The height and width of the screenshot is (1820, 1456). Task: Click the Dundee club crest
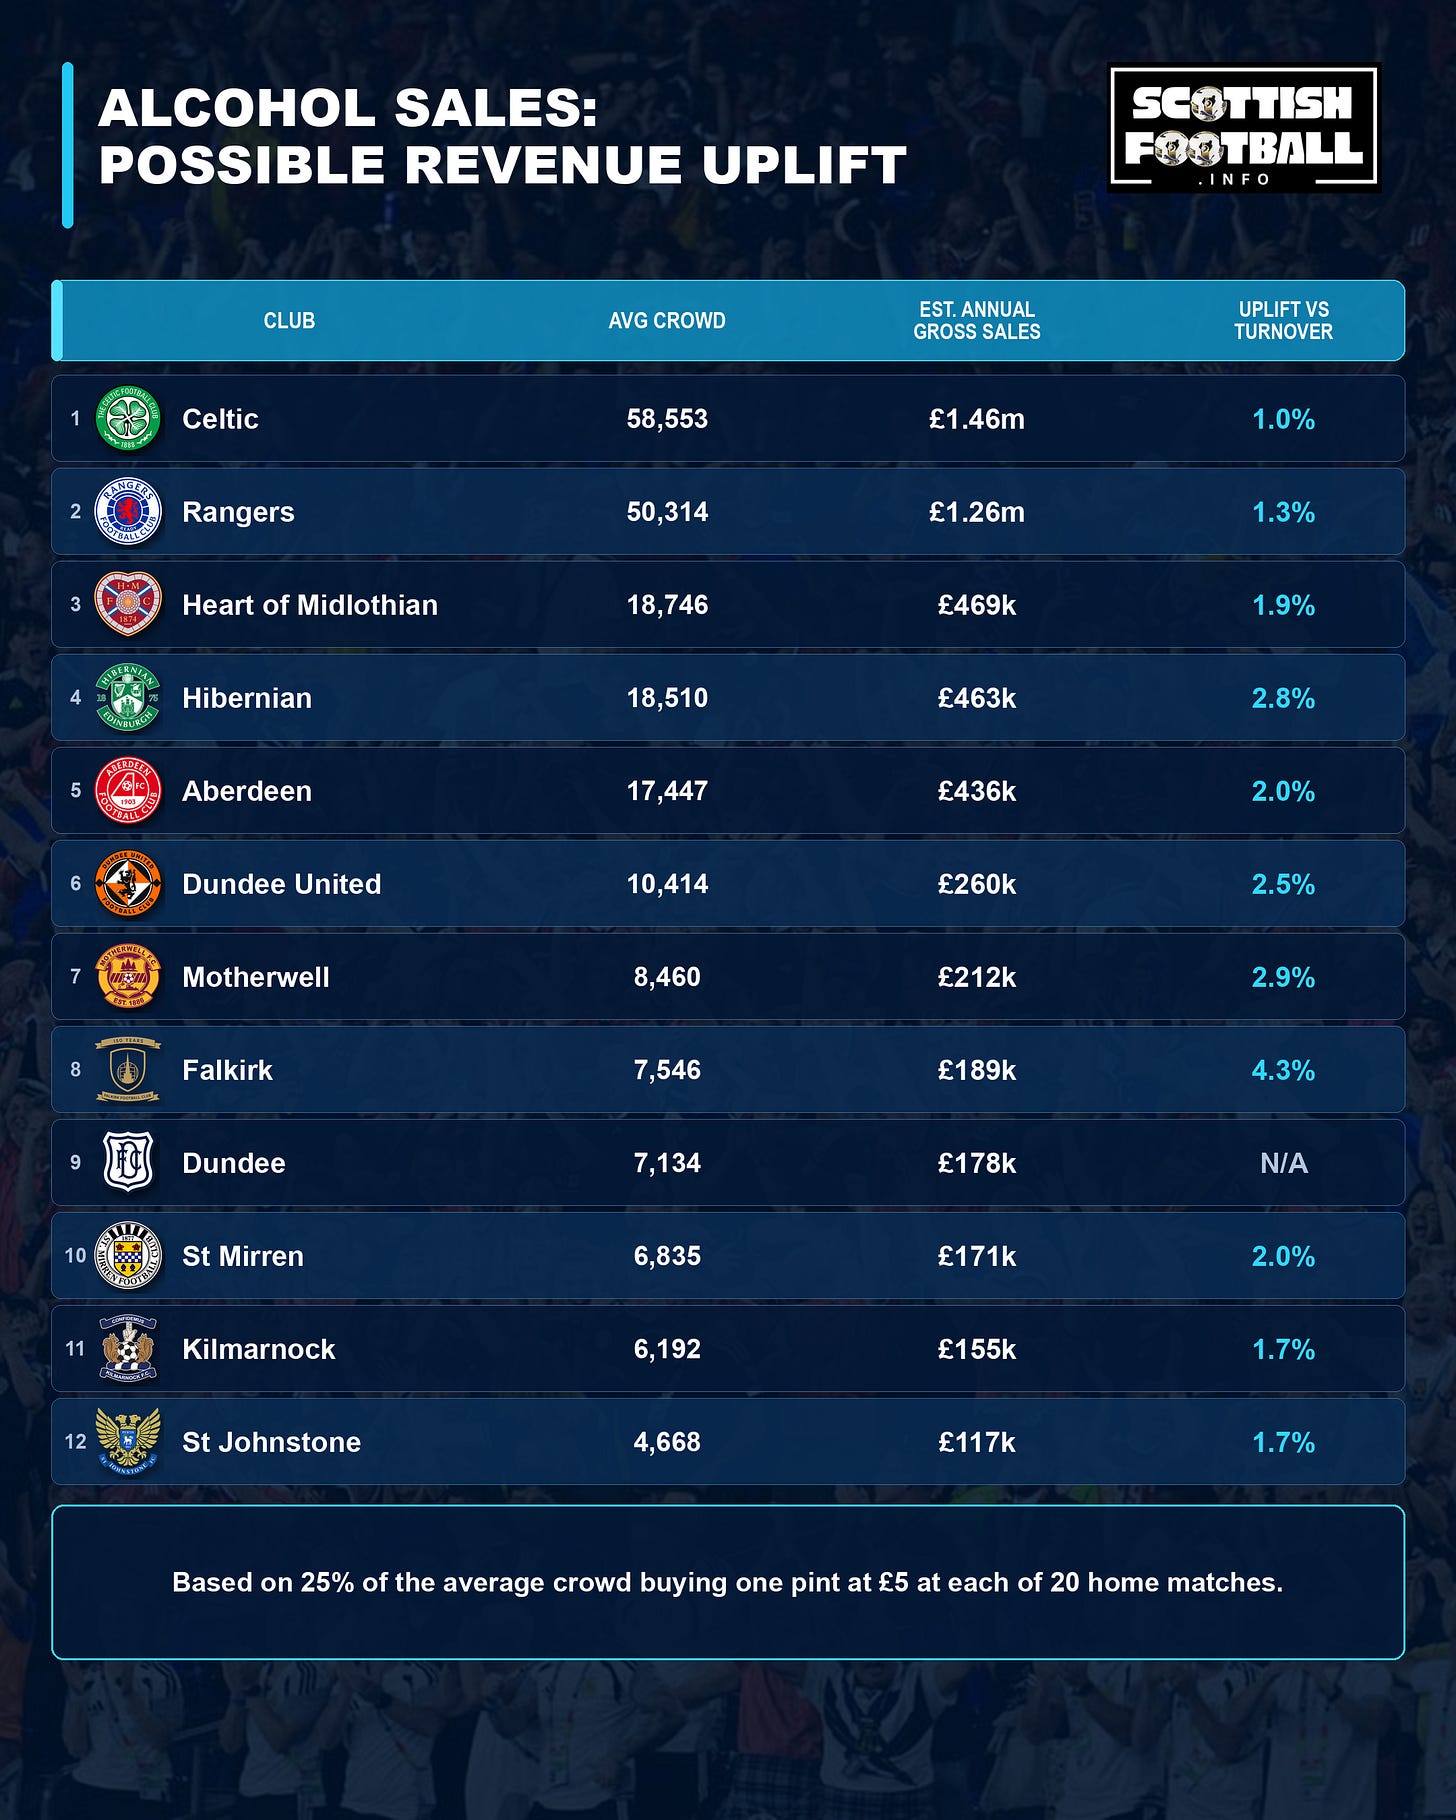coord(128,1162)
